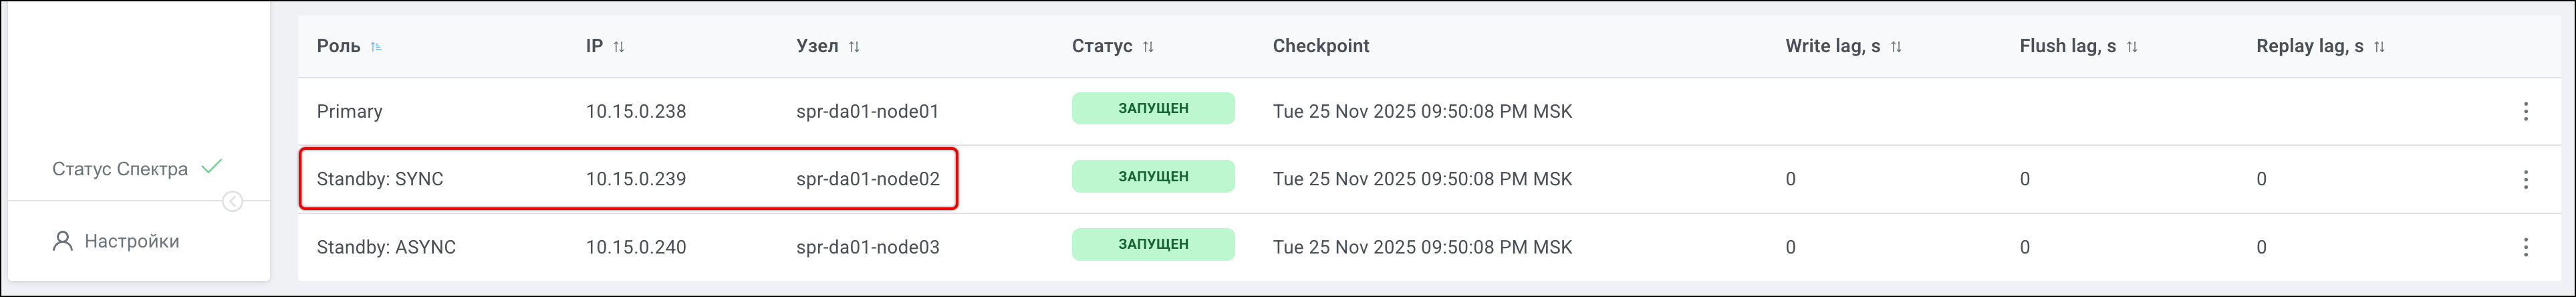Screen dimensions: 2576x297
Task: Click IP address 10.15.0.238
Action: [636, 111]
